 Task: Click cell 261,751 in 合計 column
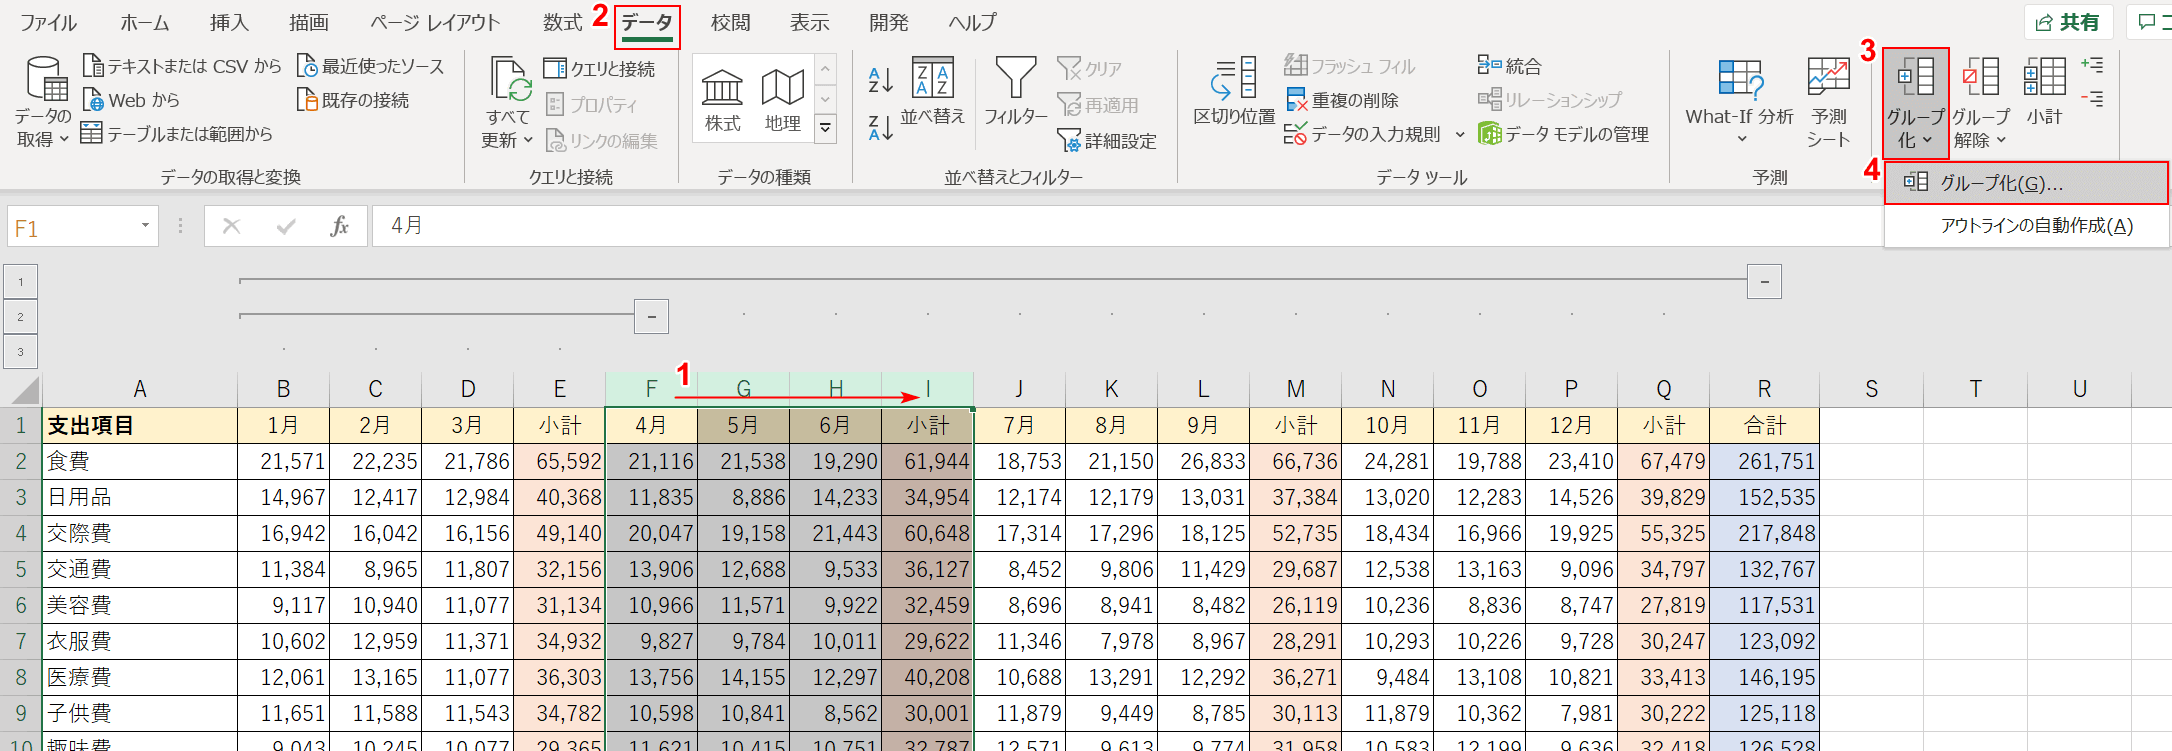coord(1764,461)
